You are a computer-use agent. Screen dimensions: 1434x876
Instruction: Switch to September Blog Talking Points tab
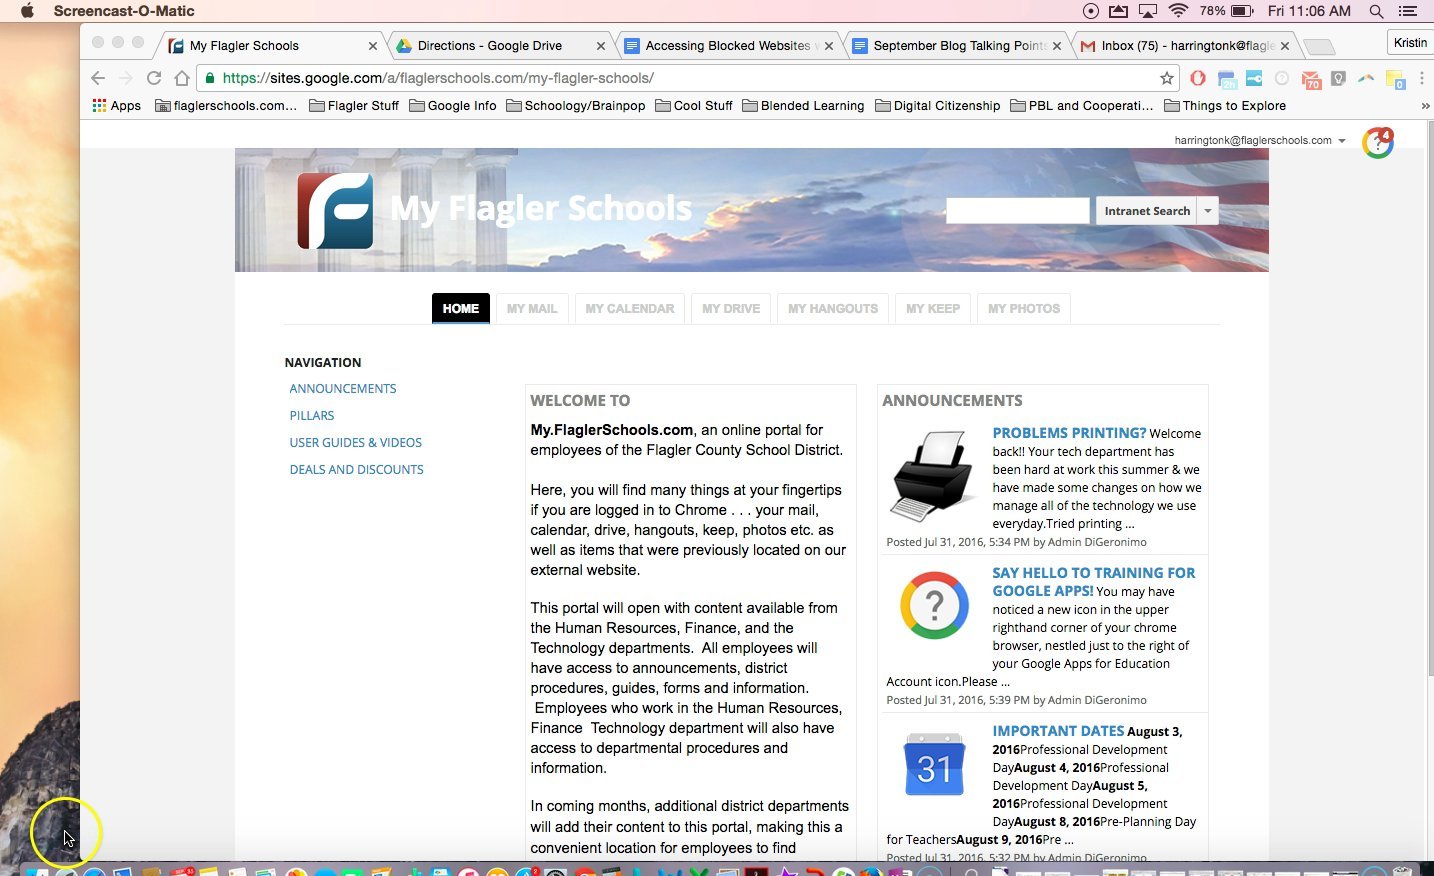[956, 45]
